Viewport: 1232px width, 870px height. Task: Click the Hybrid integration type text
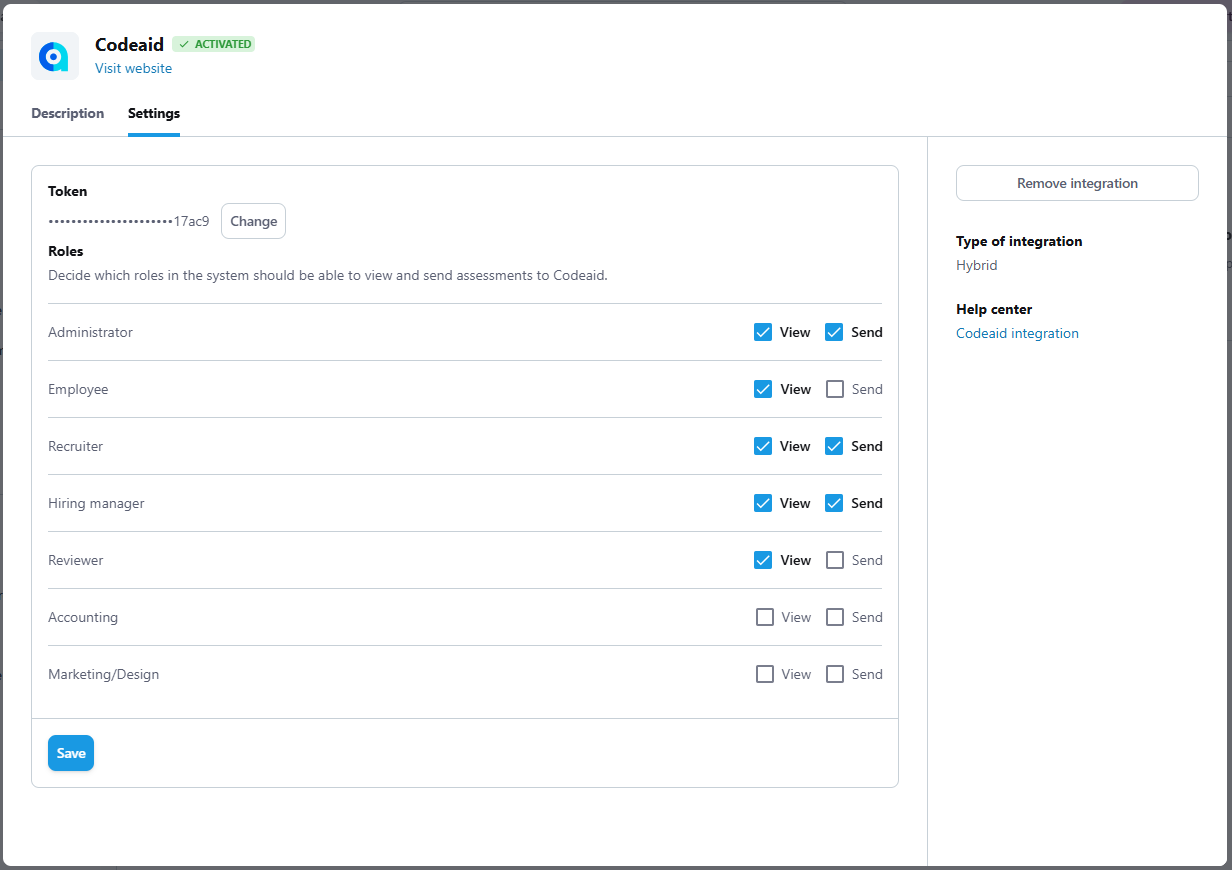click(976, 265)
